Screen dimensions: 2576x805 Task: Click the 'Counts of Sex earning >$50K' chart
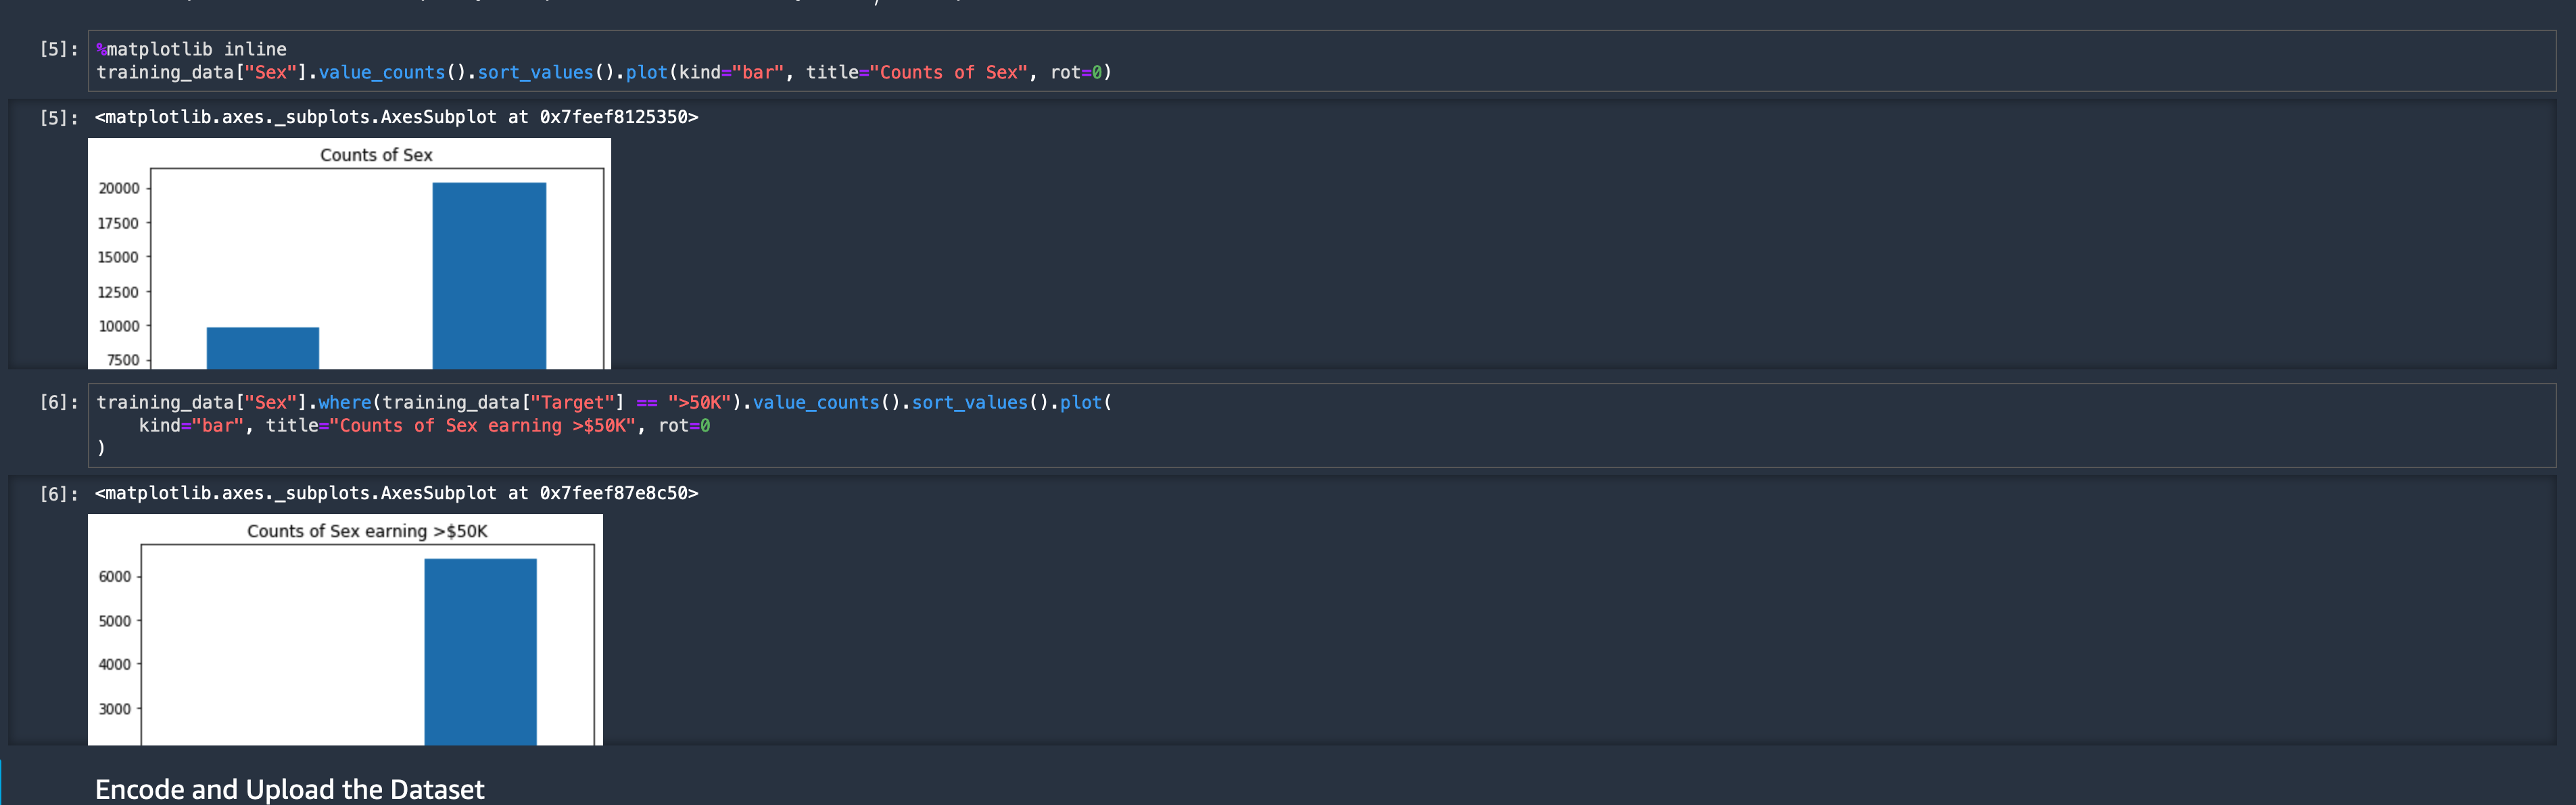click(345, 628)
